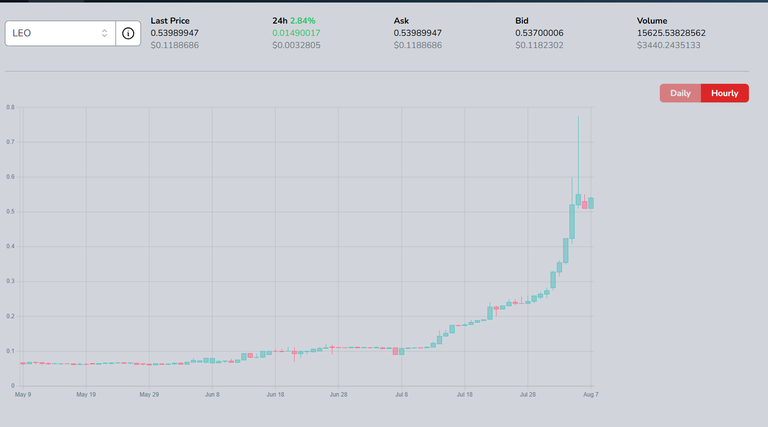This screenshot has height=427, width=768.
Task: Click the Ask price 0.53989947
Action: pos(418,33)
